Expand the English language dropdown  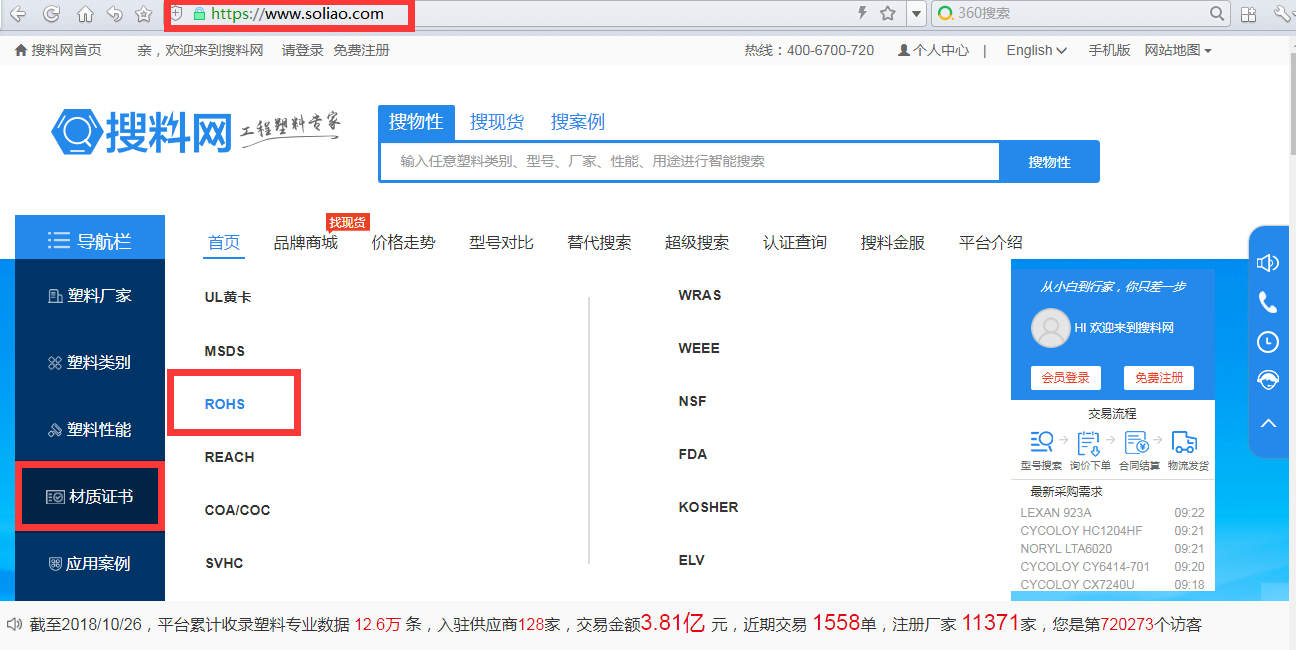1036,50
